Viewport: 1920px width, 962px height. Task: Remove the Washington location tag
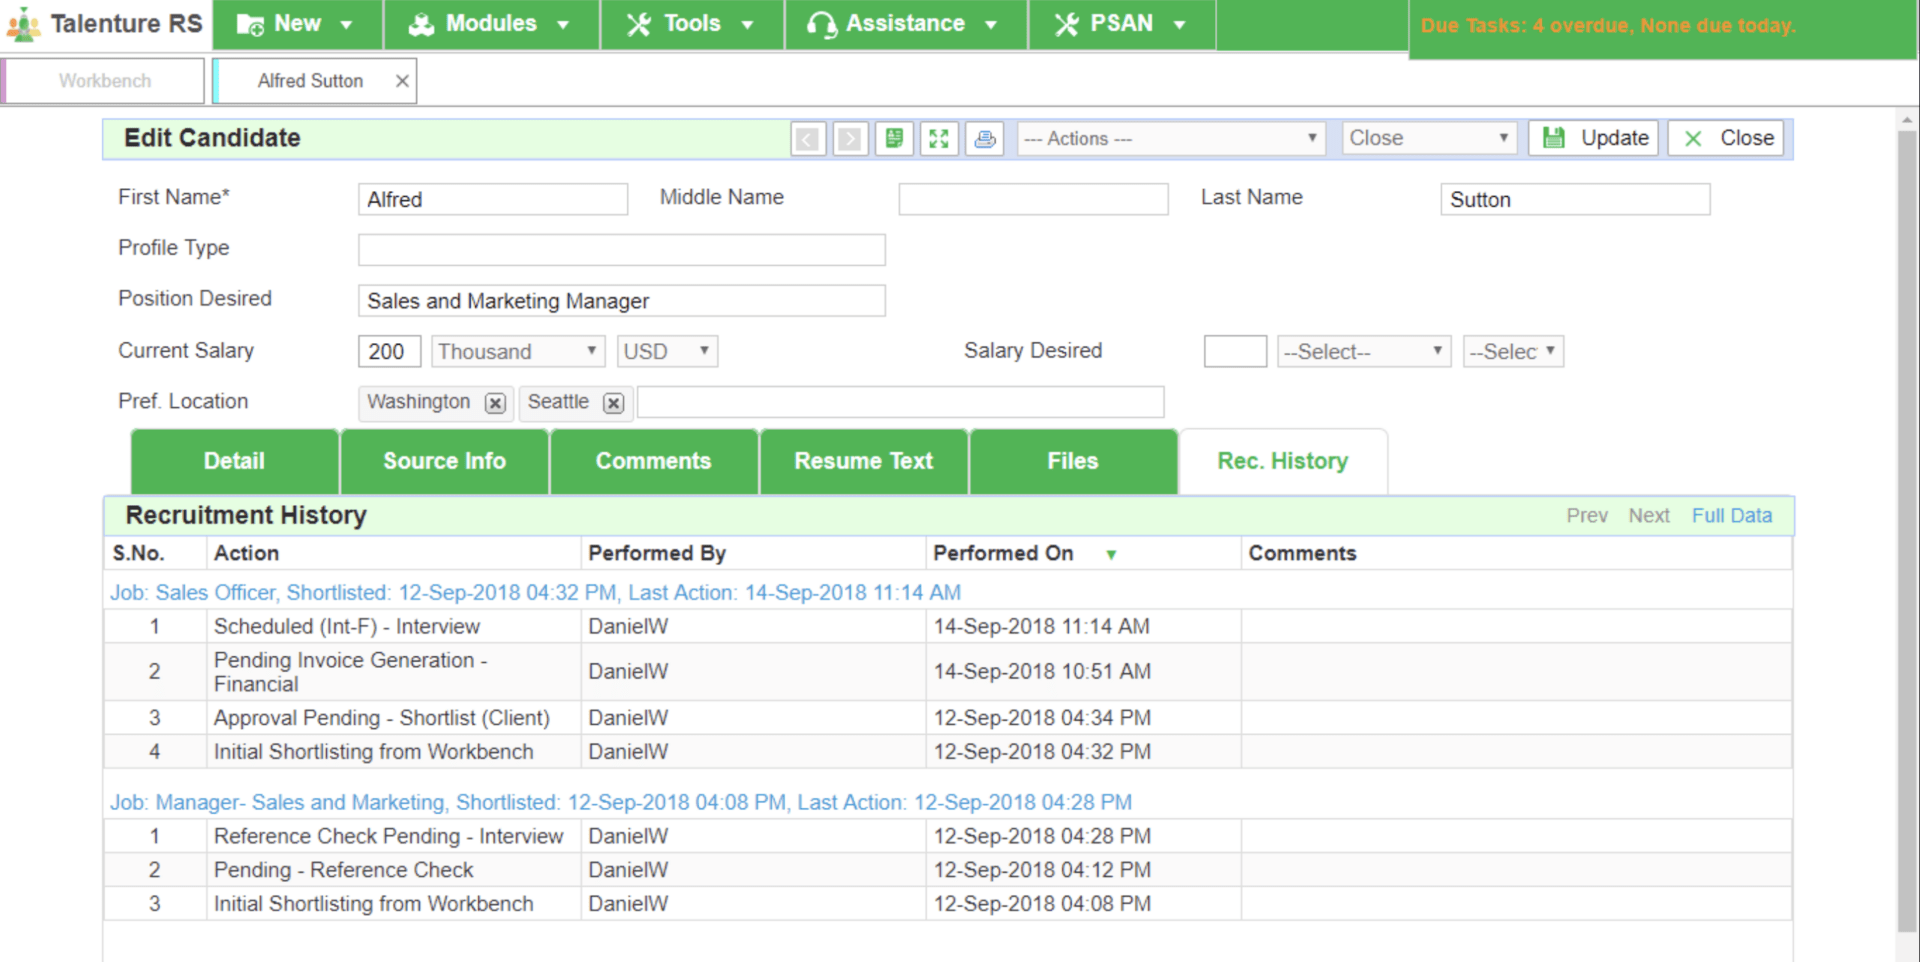[495, 403]
